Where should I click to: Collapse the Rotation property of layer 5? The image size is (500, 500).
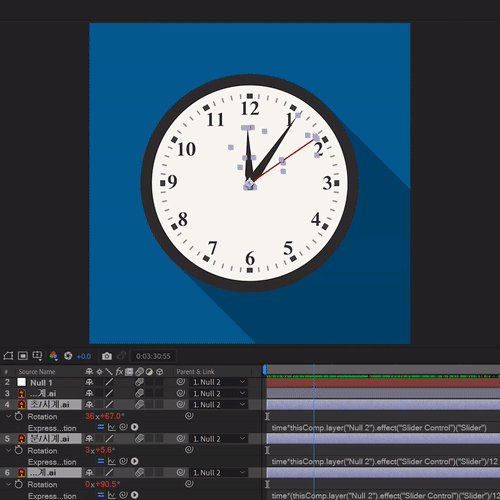click(x=9, y=450)
